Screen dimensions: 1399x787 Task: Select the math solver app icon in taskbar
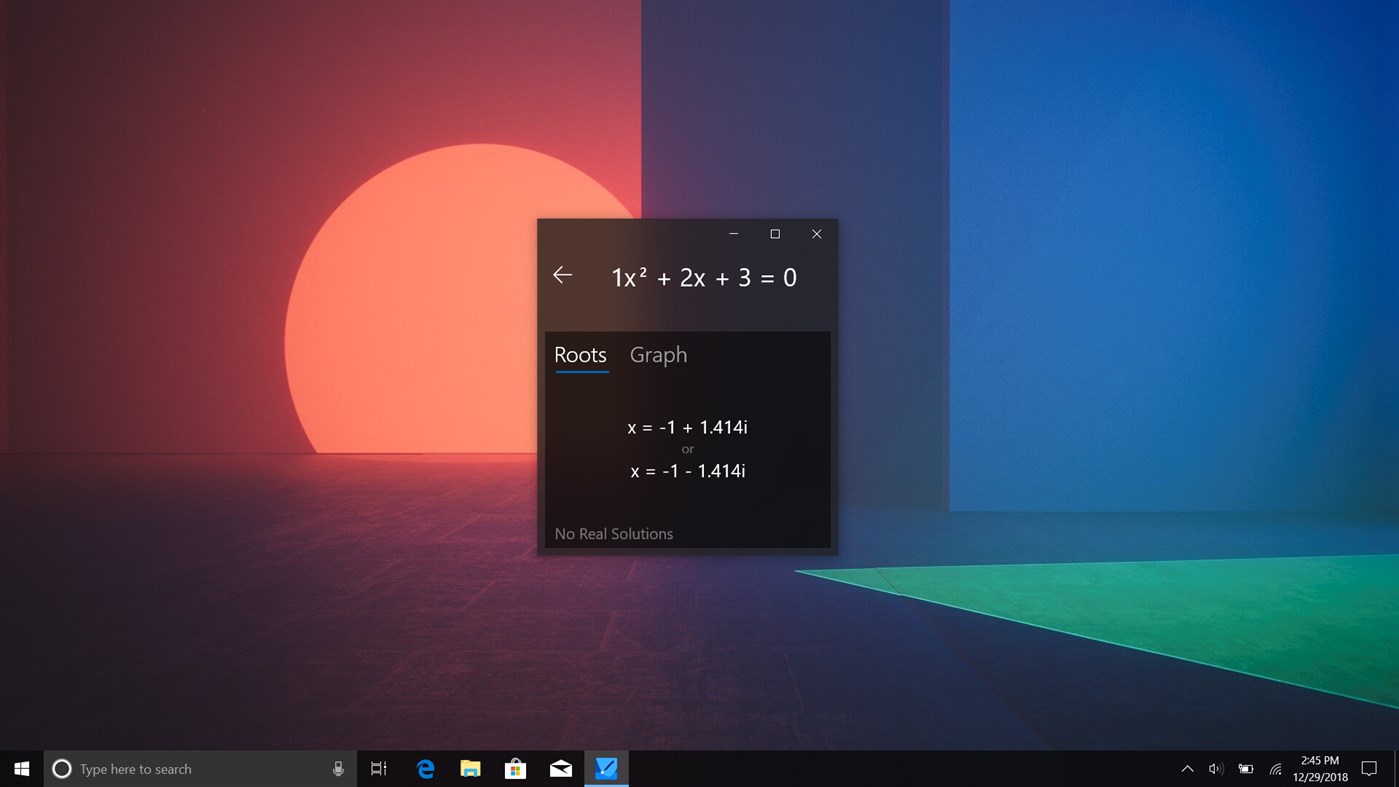tap(606, 768)
